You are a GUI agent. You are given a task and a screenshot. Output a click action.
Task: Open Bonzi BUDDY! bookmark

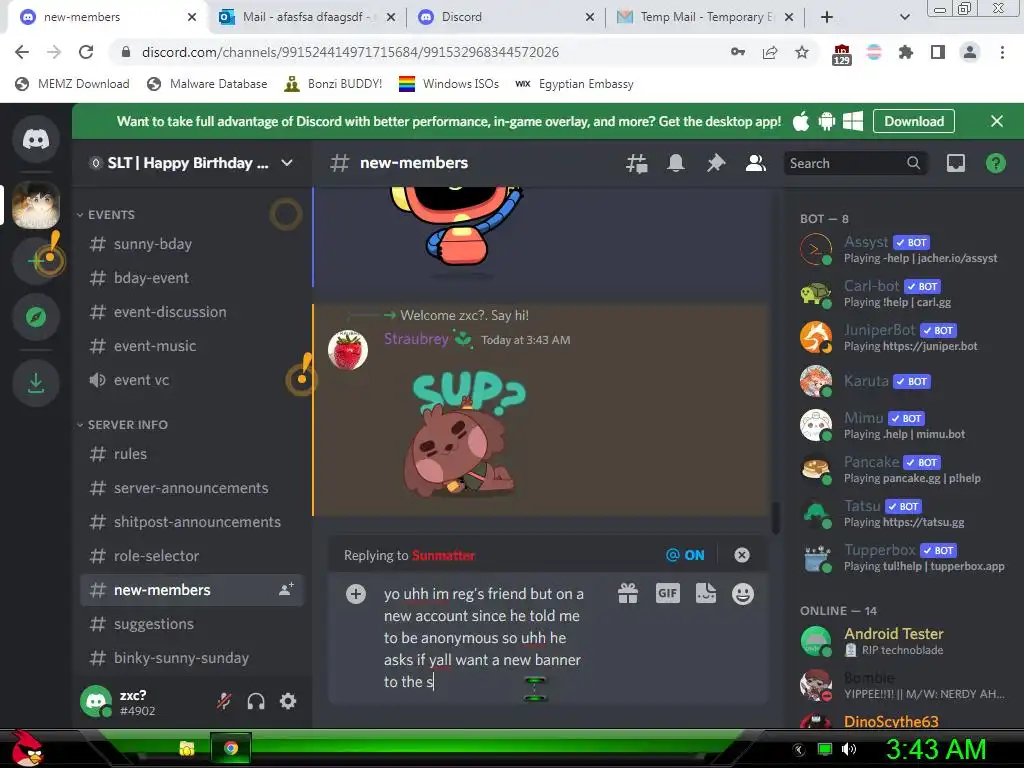click(x=334, y=84)
